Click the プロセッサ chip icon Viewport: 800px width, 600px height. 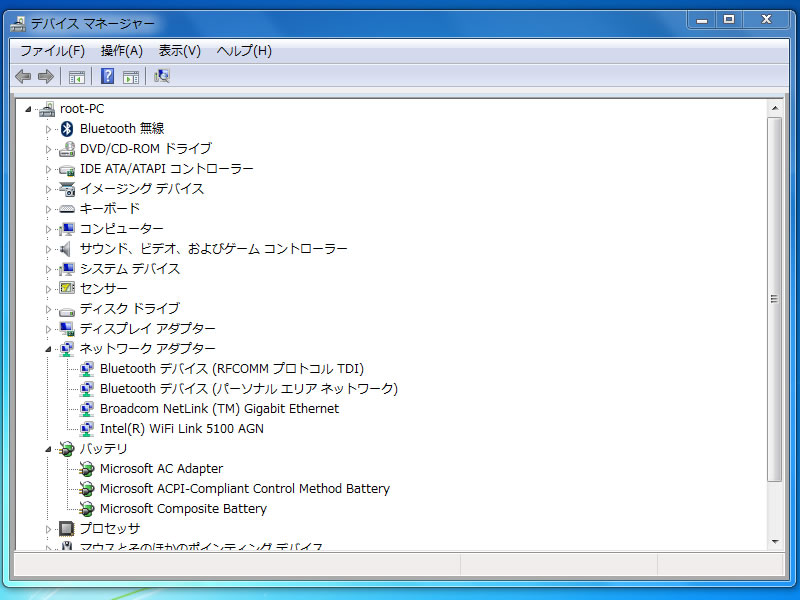(x=67, y=529)
